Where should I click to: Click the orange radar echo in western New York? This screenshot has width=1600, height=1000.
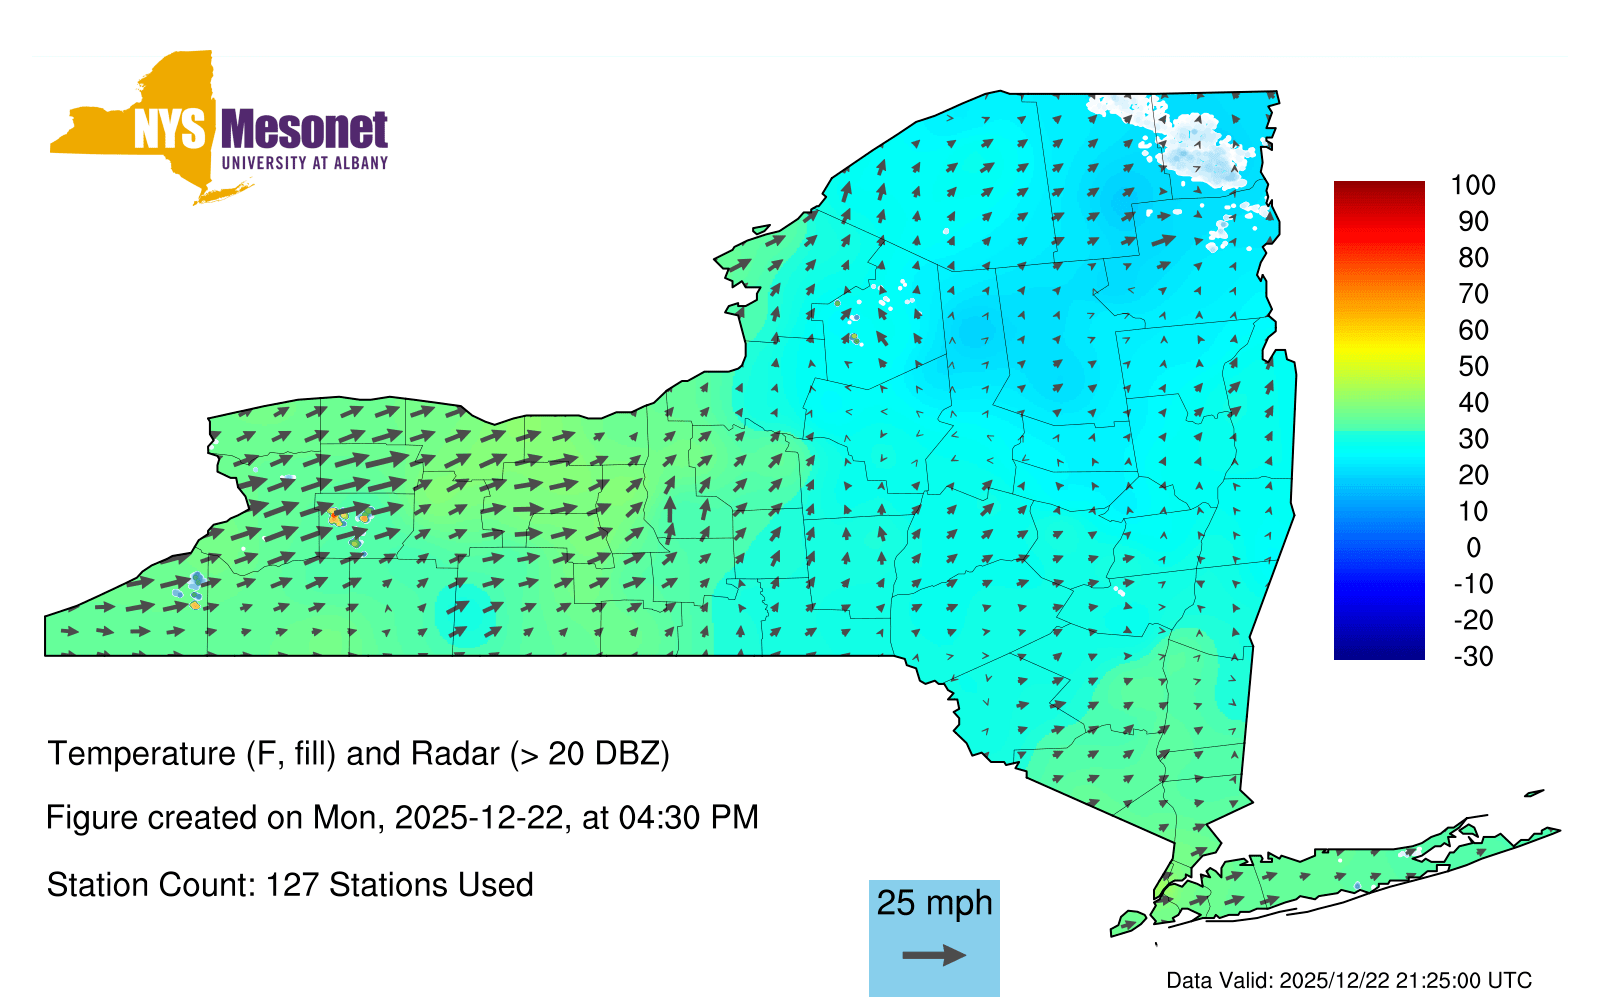[336, 517]
